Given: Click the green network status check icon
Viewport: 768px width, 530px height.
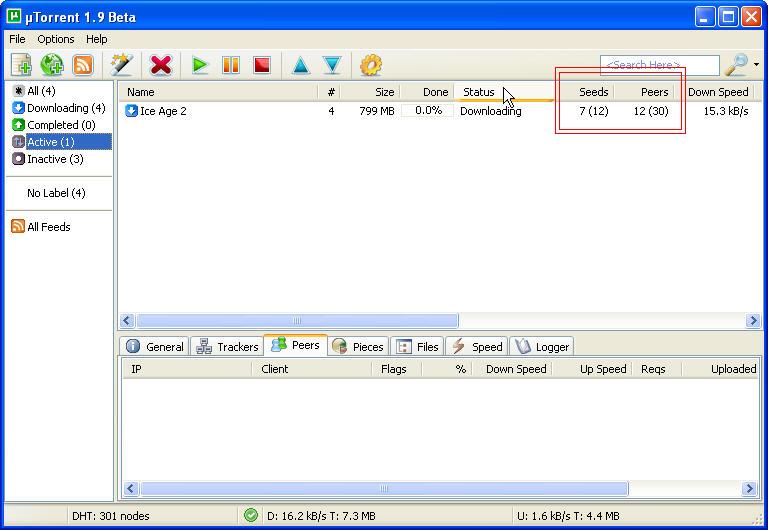Looking at the screenshot, I should click(251, 515).
